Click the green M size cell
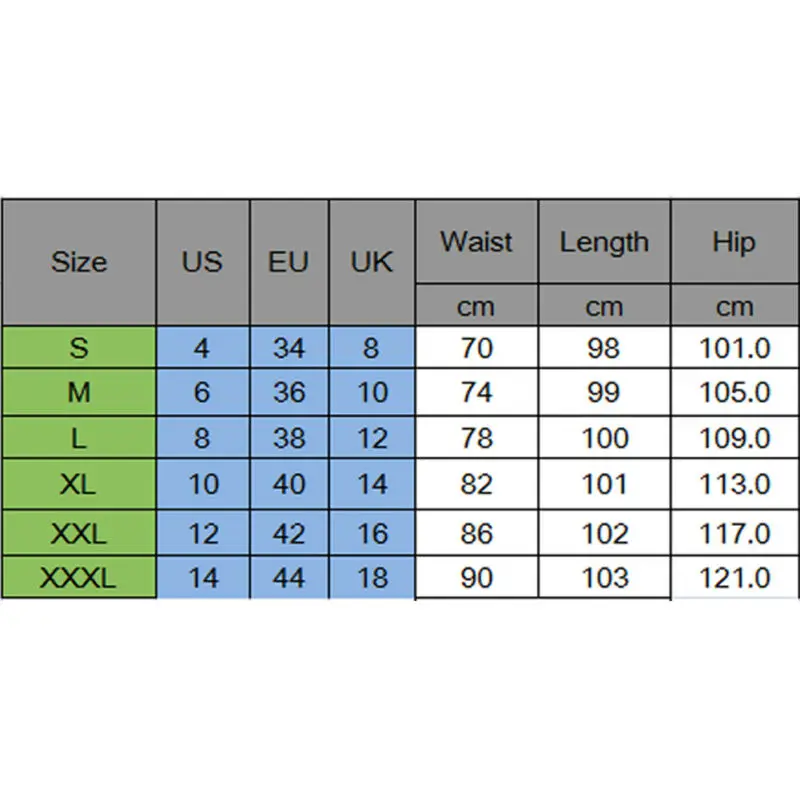Image resolution: width=800 pixels, height=800 pixels. [78, 392]
